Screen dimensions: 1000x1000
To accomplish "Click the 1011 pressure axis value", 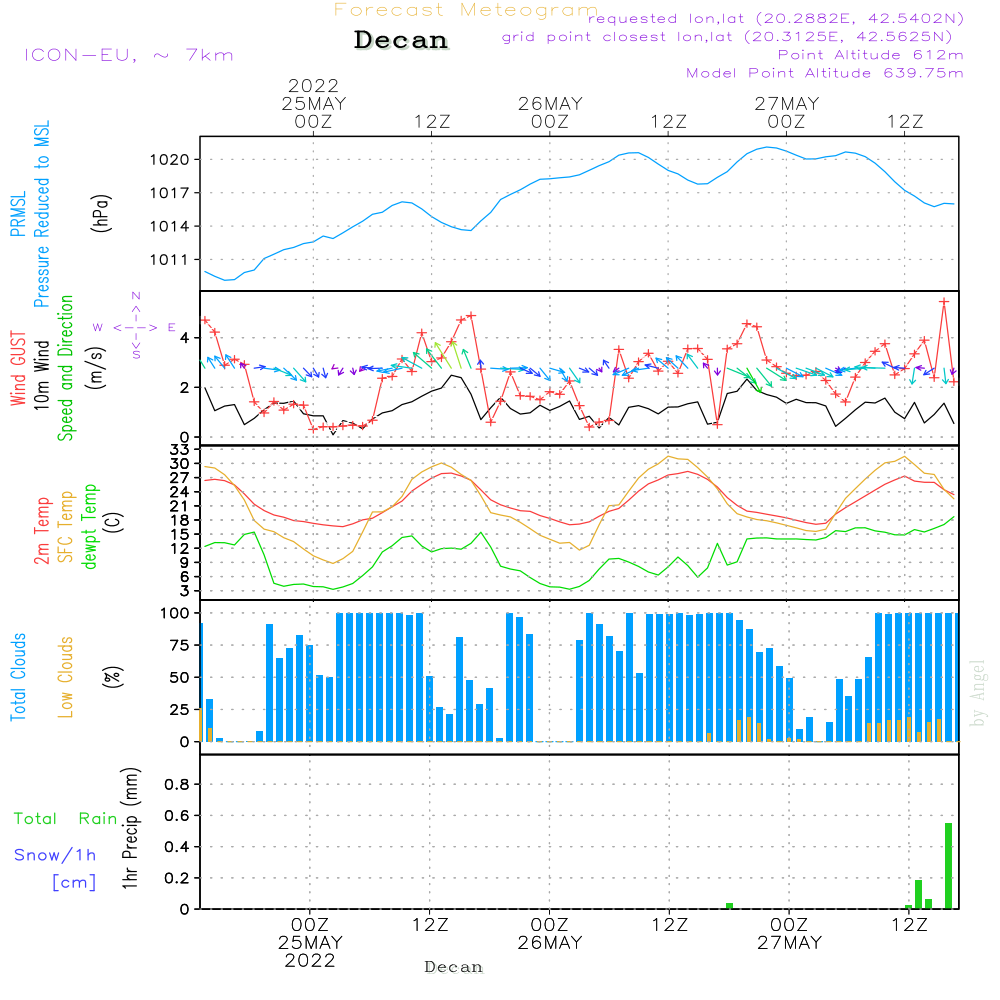I will pyautogui.click(x=170, y=260).
